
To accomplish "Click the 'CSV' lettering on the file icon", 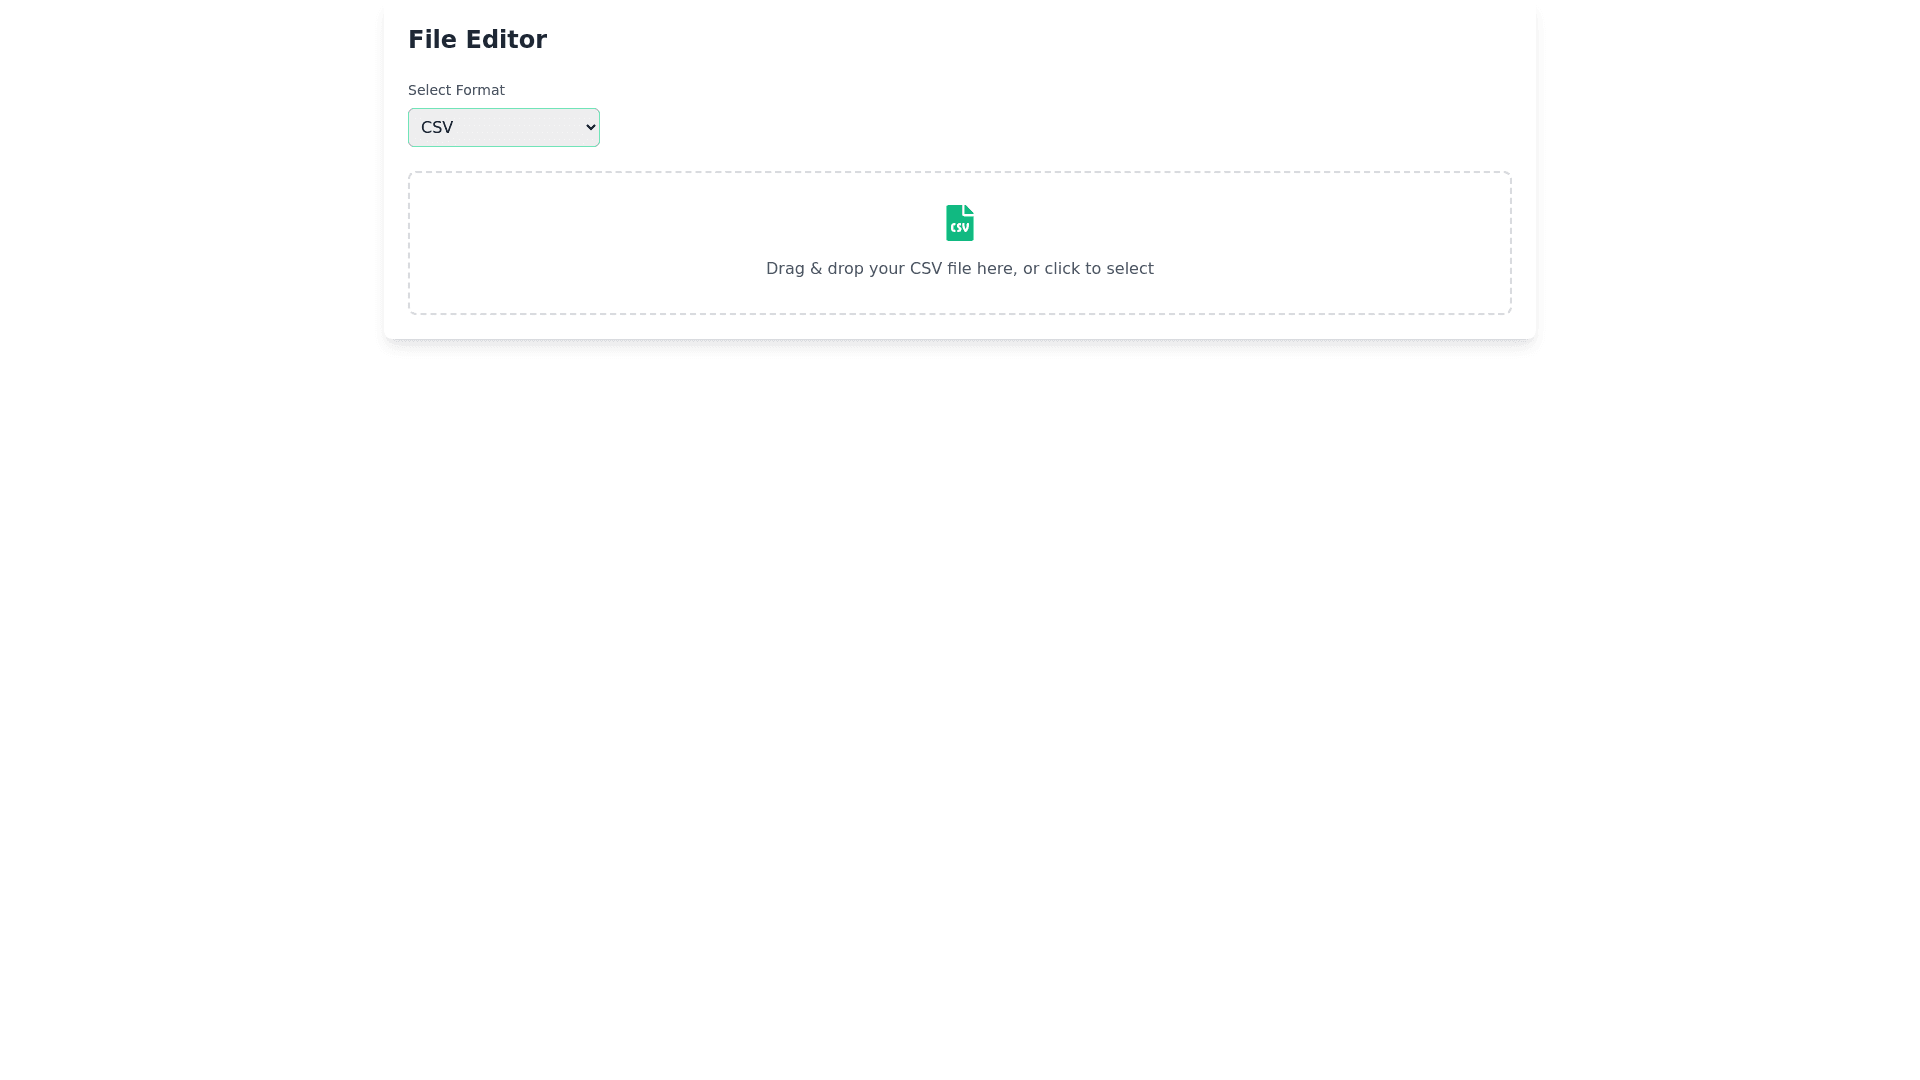I will [959, 228].
